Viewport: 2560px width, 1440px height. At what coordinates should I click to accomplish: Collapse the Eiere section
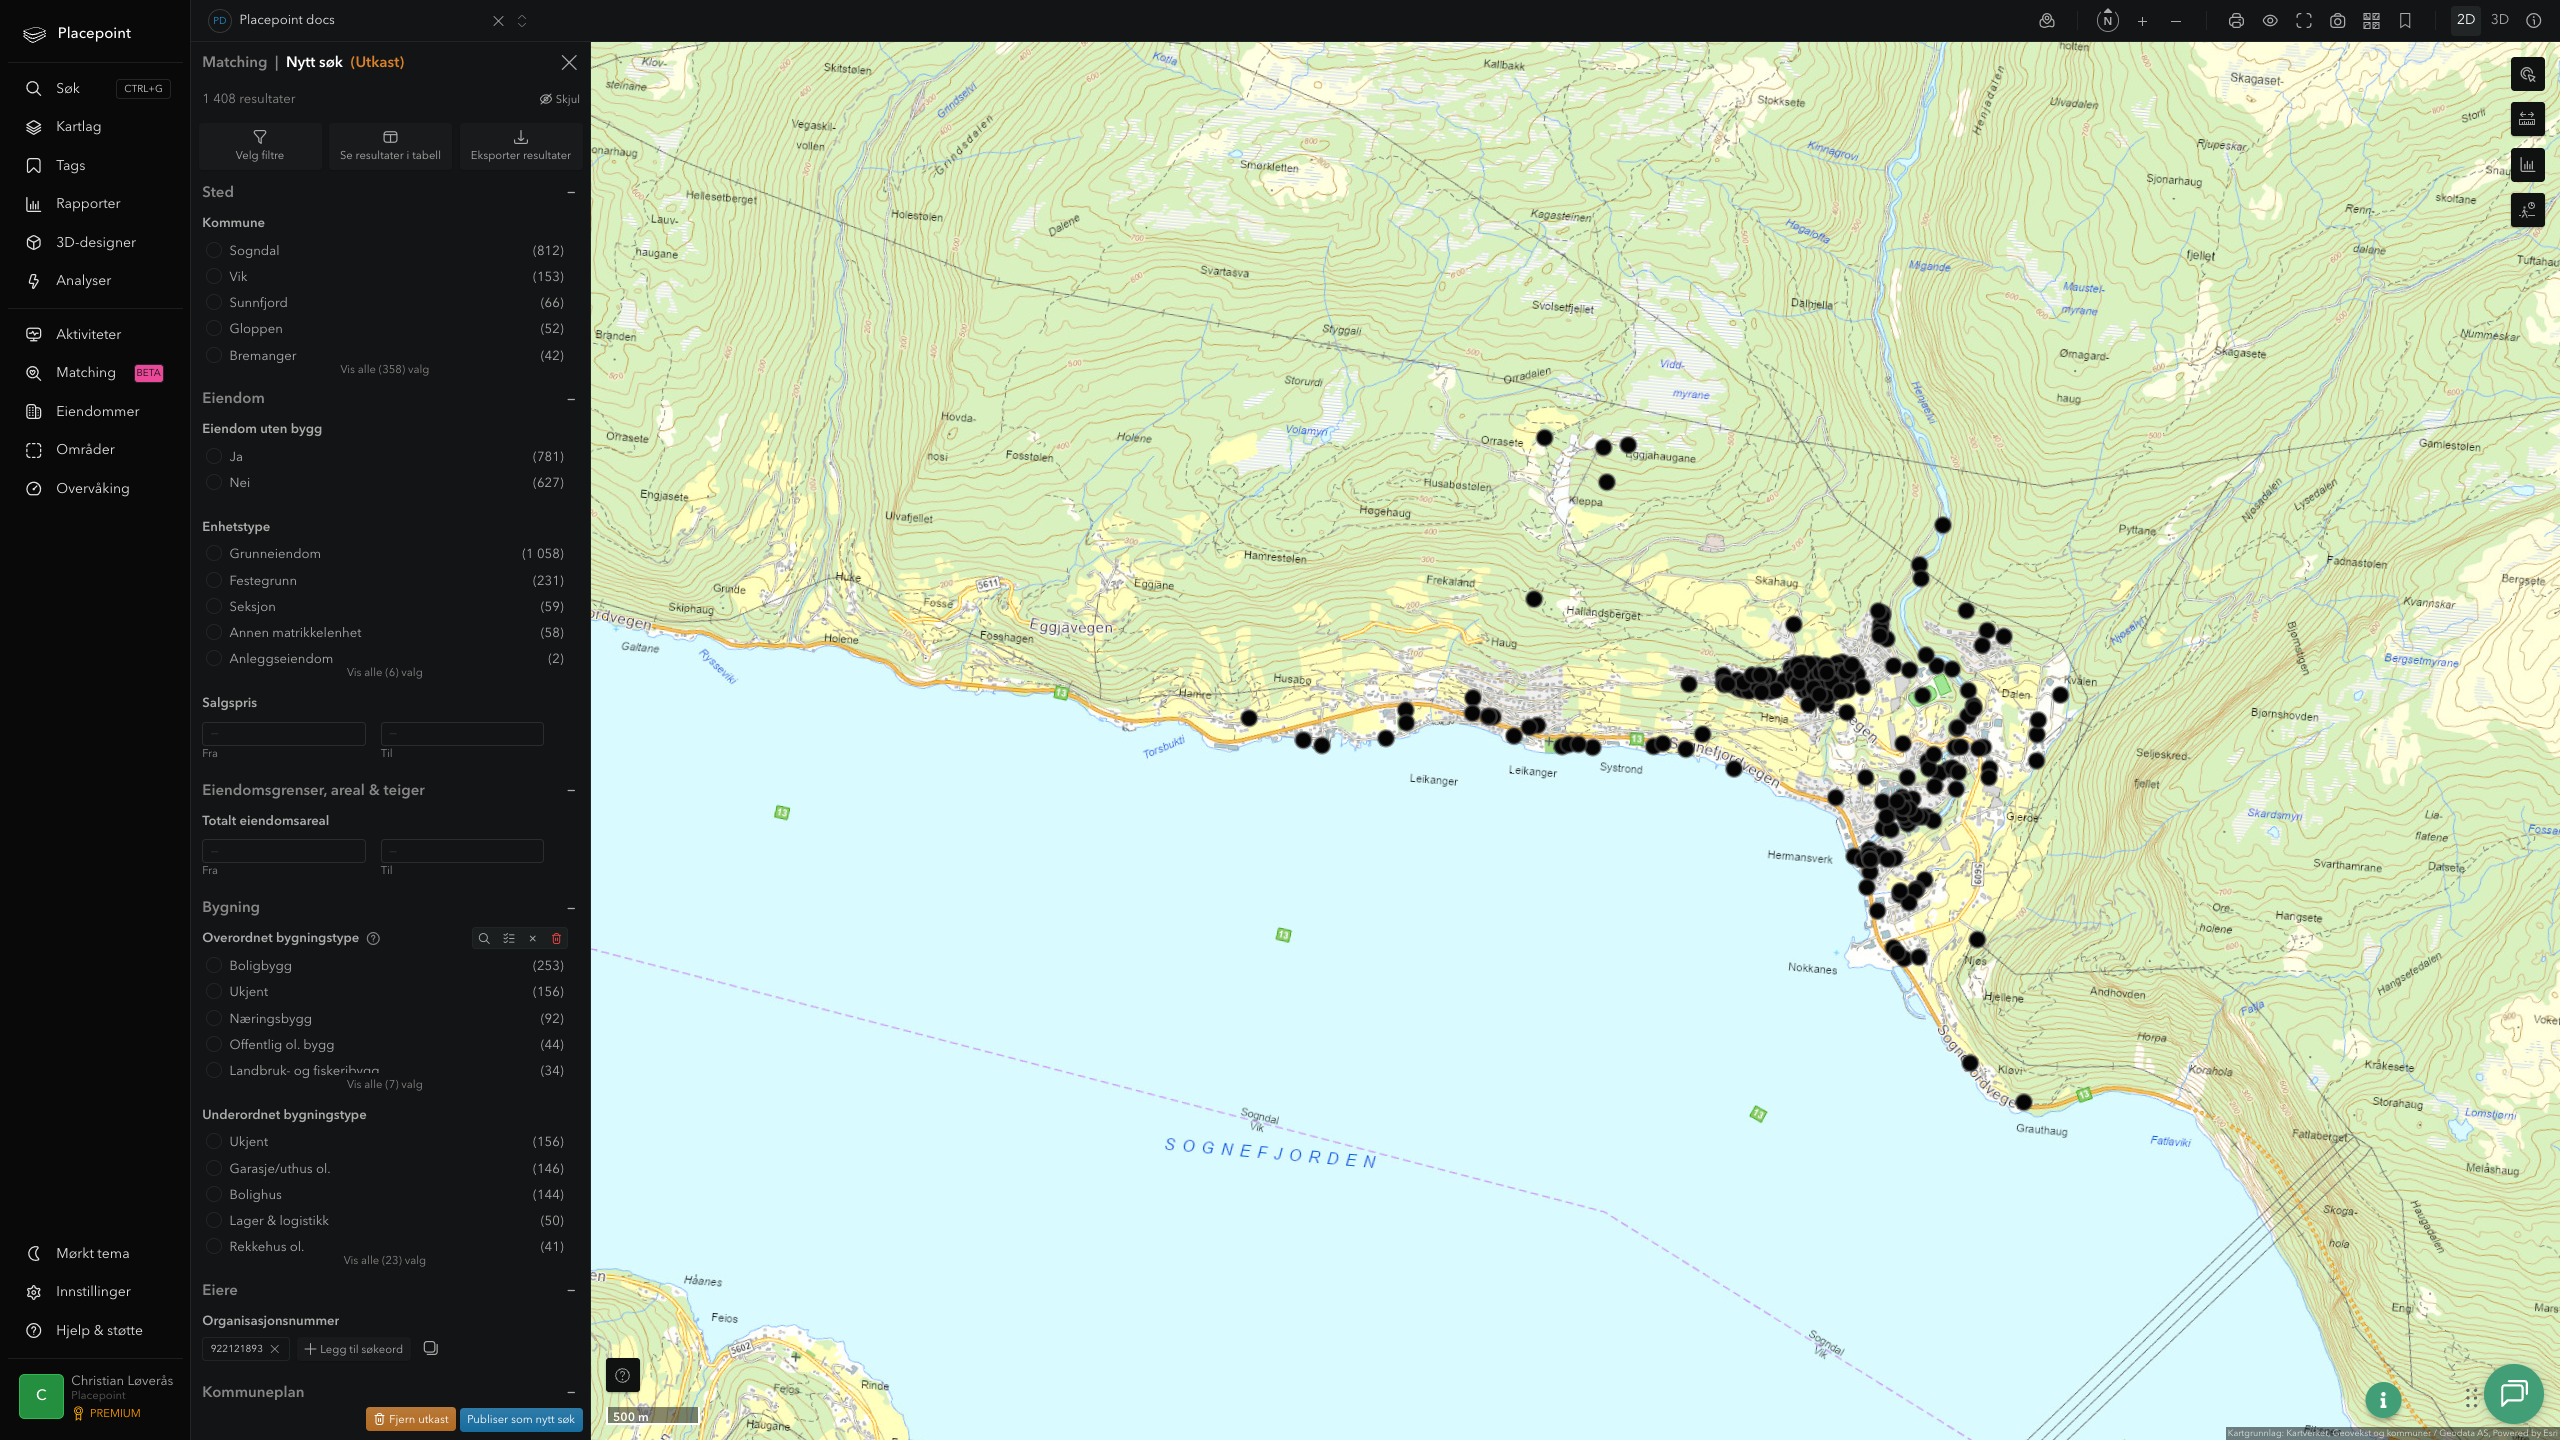pyautogui.click(x=571, y=1290)
